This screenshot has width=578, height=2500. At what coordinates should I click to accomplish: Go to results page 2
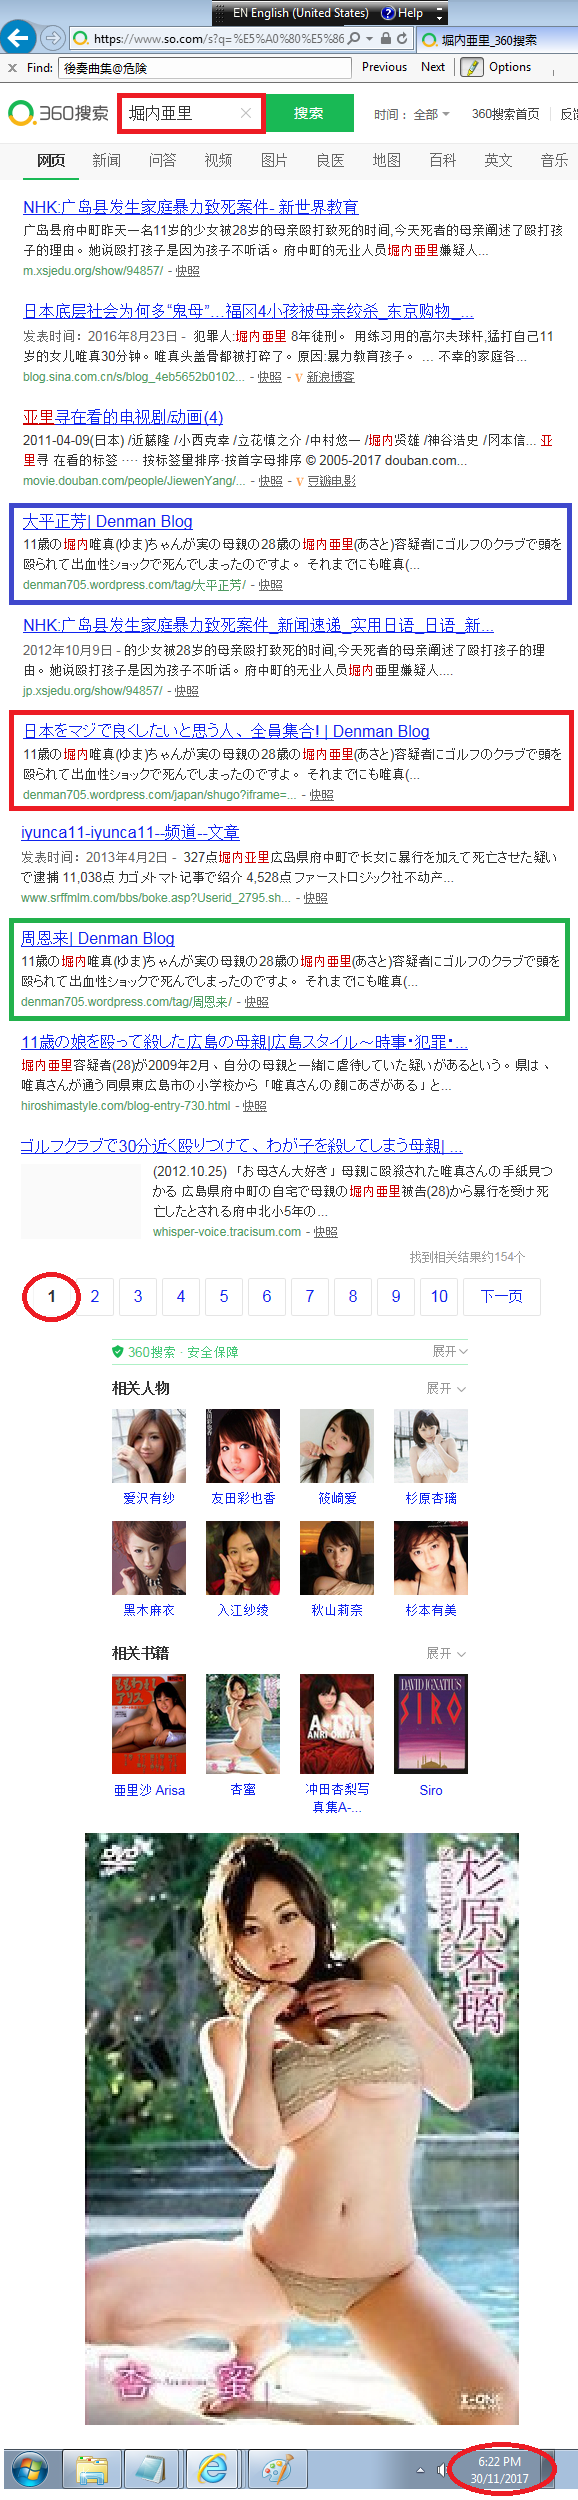tap(95, 1296)
